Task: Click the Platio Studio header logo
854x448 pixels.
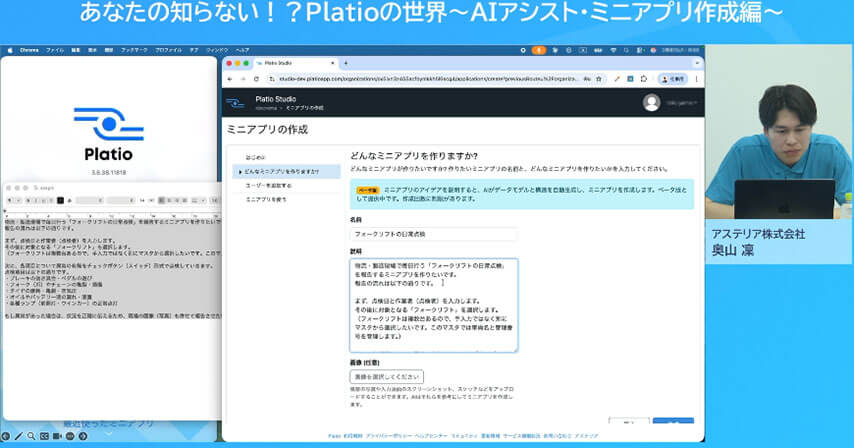Action: pos(235,102)
